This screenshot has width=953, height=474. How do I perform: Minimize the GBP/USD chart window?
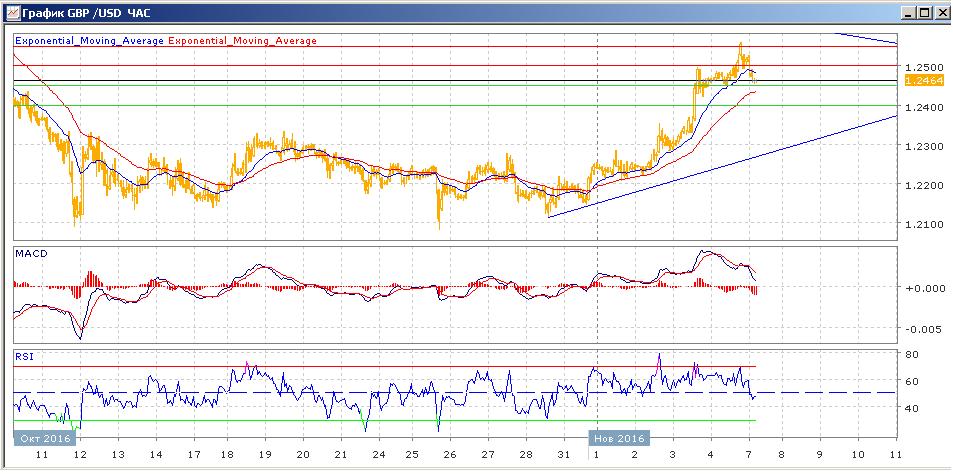909,12
